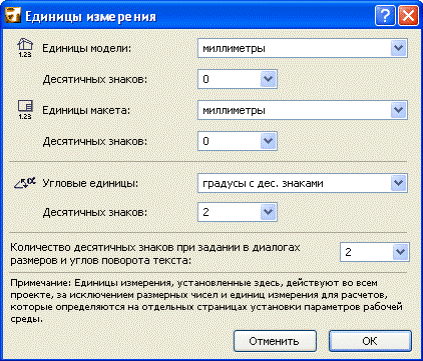Viewport: 423px width, 361px height.
Task: Click the Единицы макета label
Action: (86, 110)
